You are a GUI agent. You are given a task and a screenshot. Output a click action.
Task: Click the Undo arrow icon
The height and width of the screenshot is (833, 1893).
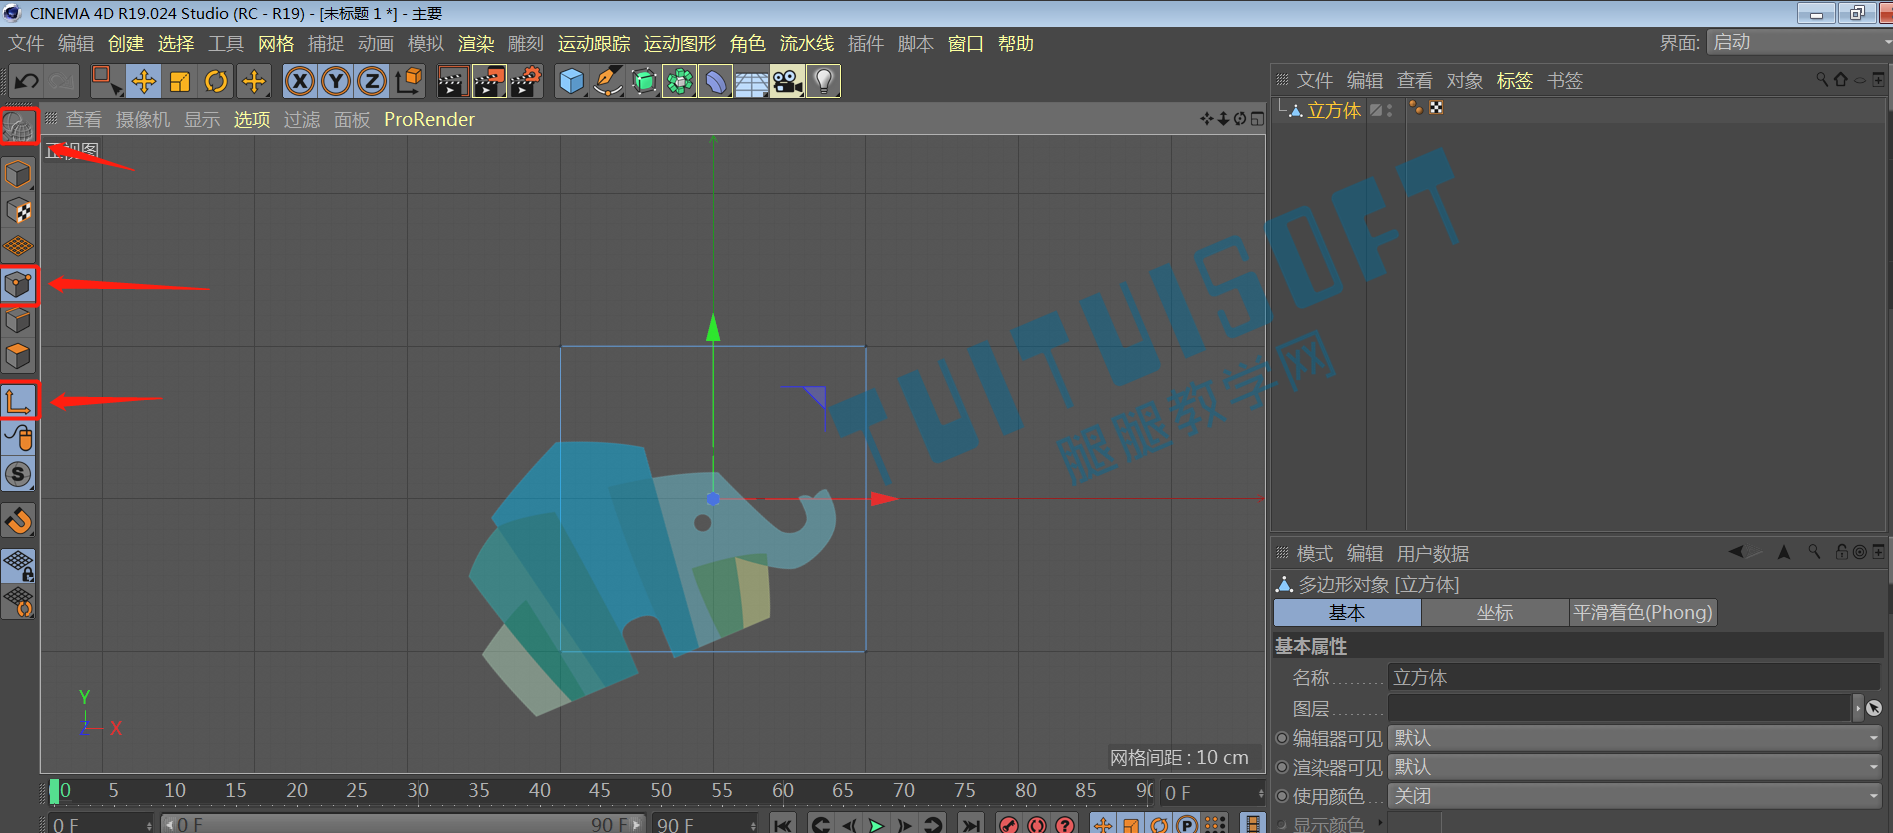pyautogui.click(x=27, y=81)
